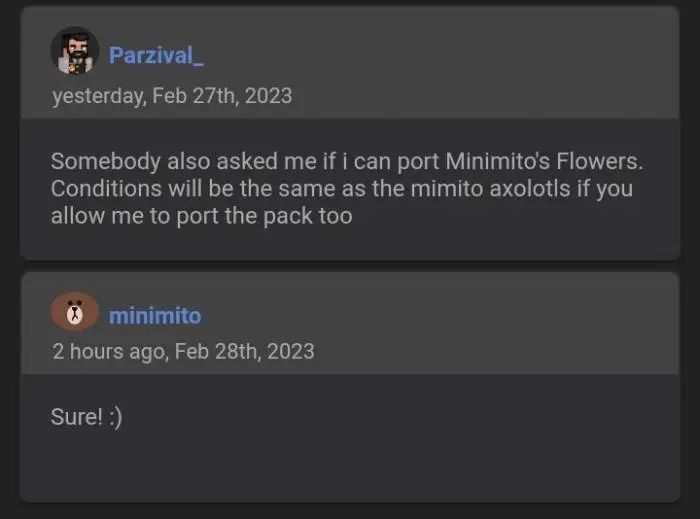Click empty header space right of minimito

coord(450,316)
